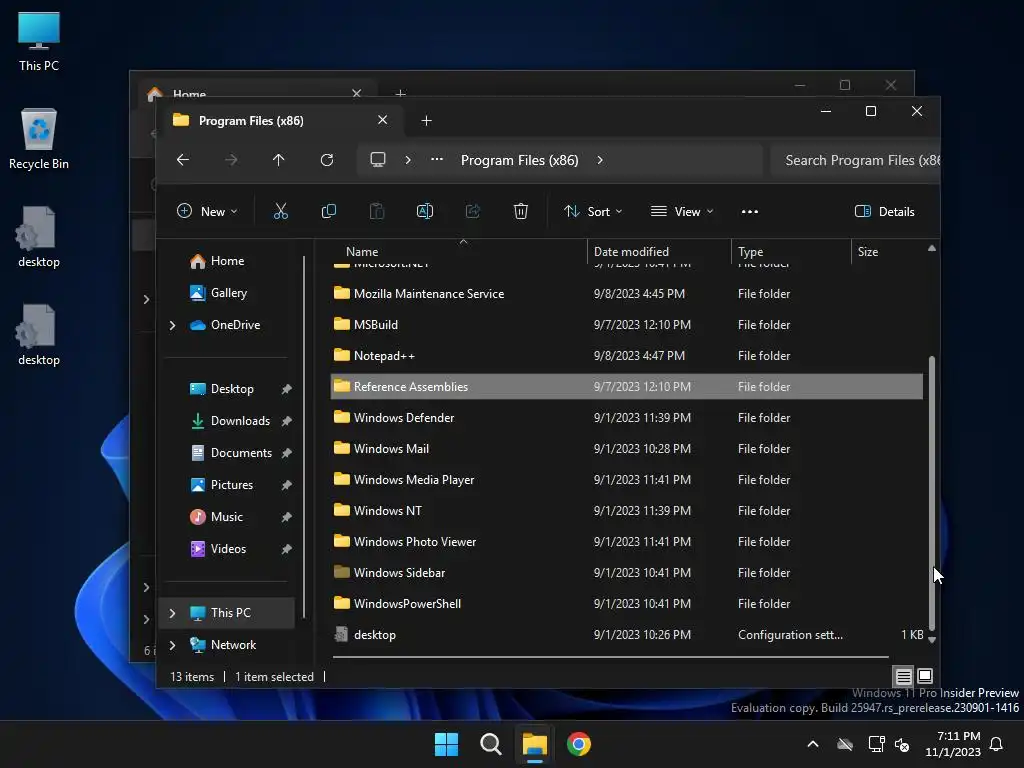
Task: Toggle the Details pane
Action: (885, 212)
